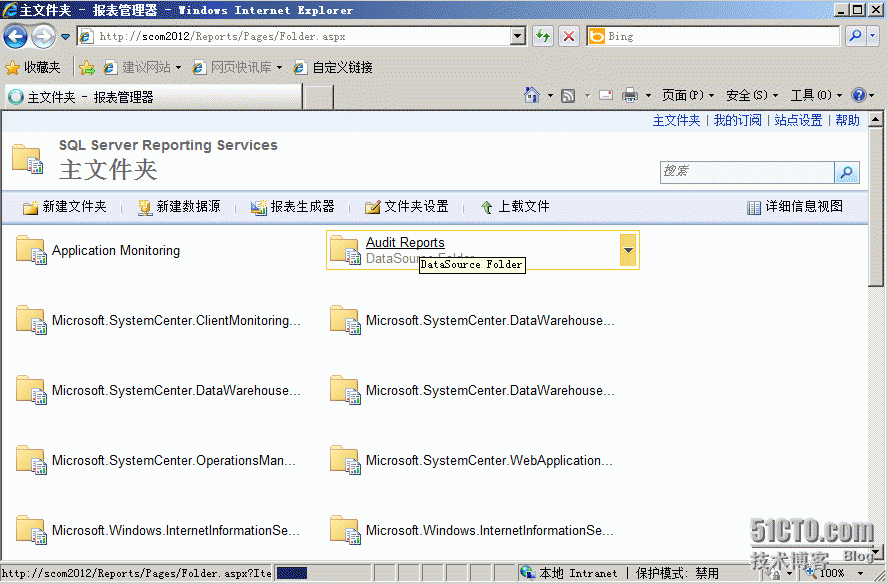
Task: Click the 搜索 report search field
Action: coord(747,172)
